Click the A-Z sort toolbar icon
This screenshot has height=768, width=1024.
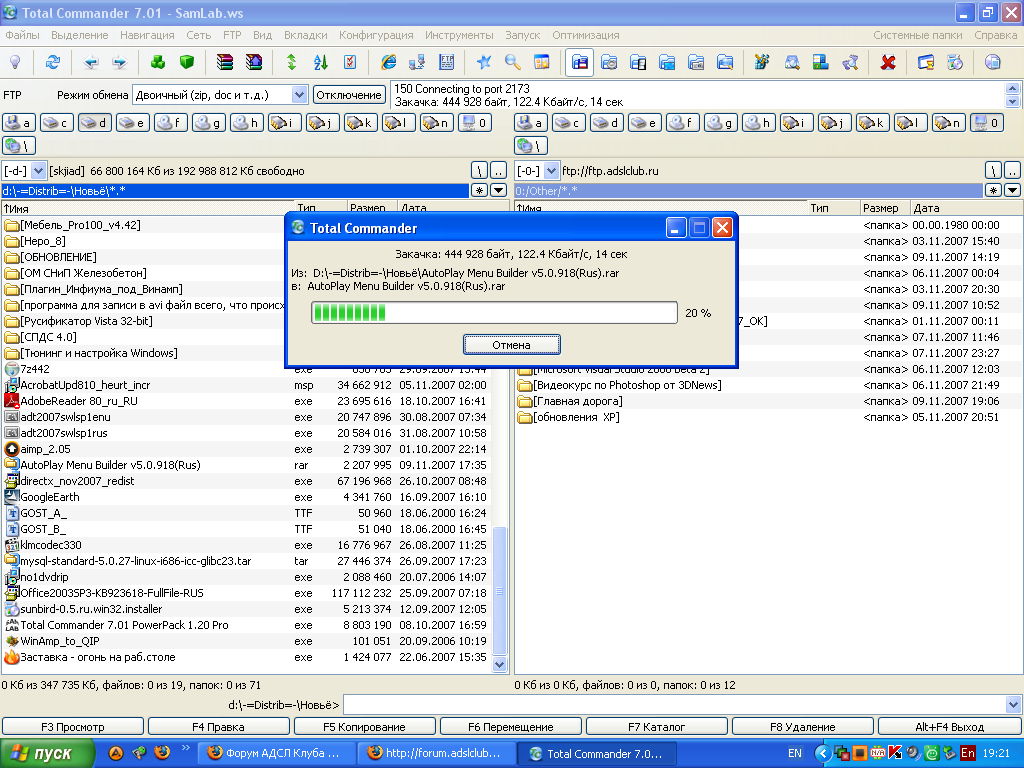coord(321,62)
